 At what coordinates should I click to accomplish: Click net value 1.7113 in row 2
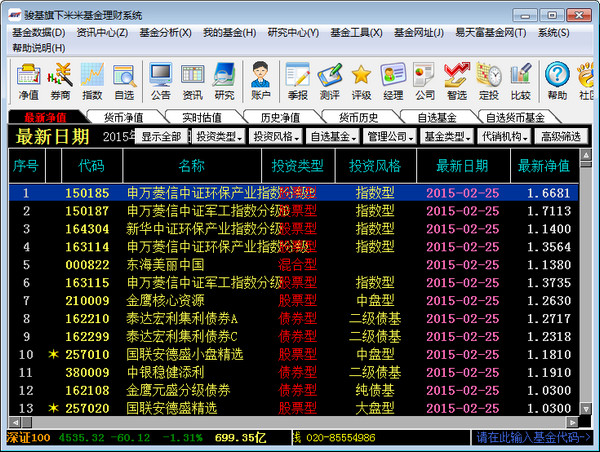point(549,211)
